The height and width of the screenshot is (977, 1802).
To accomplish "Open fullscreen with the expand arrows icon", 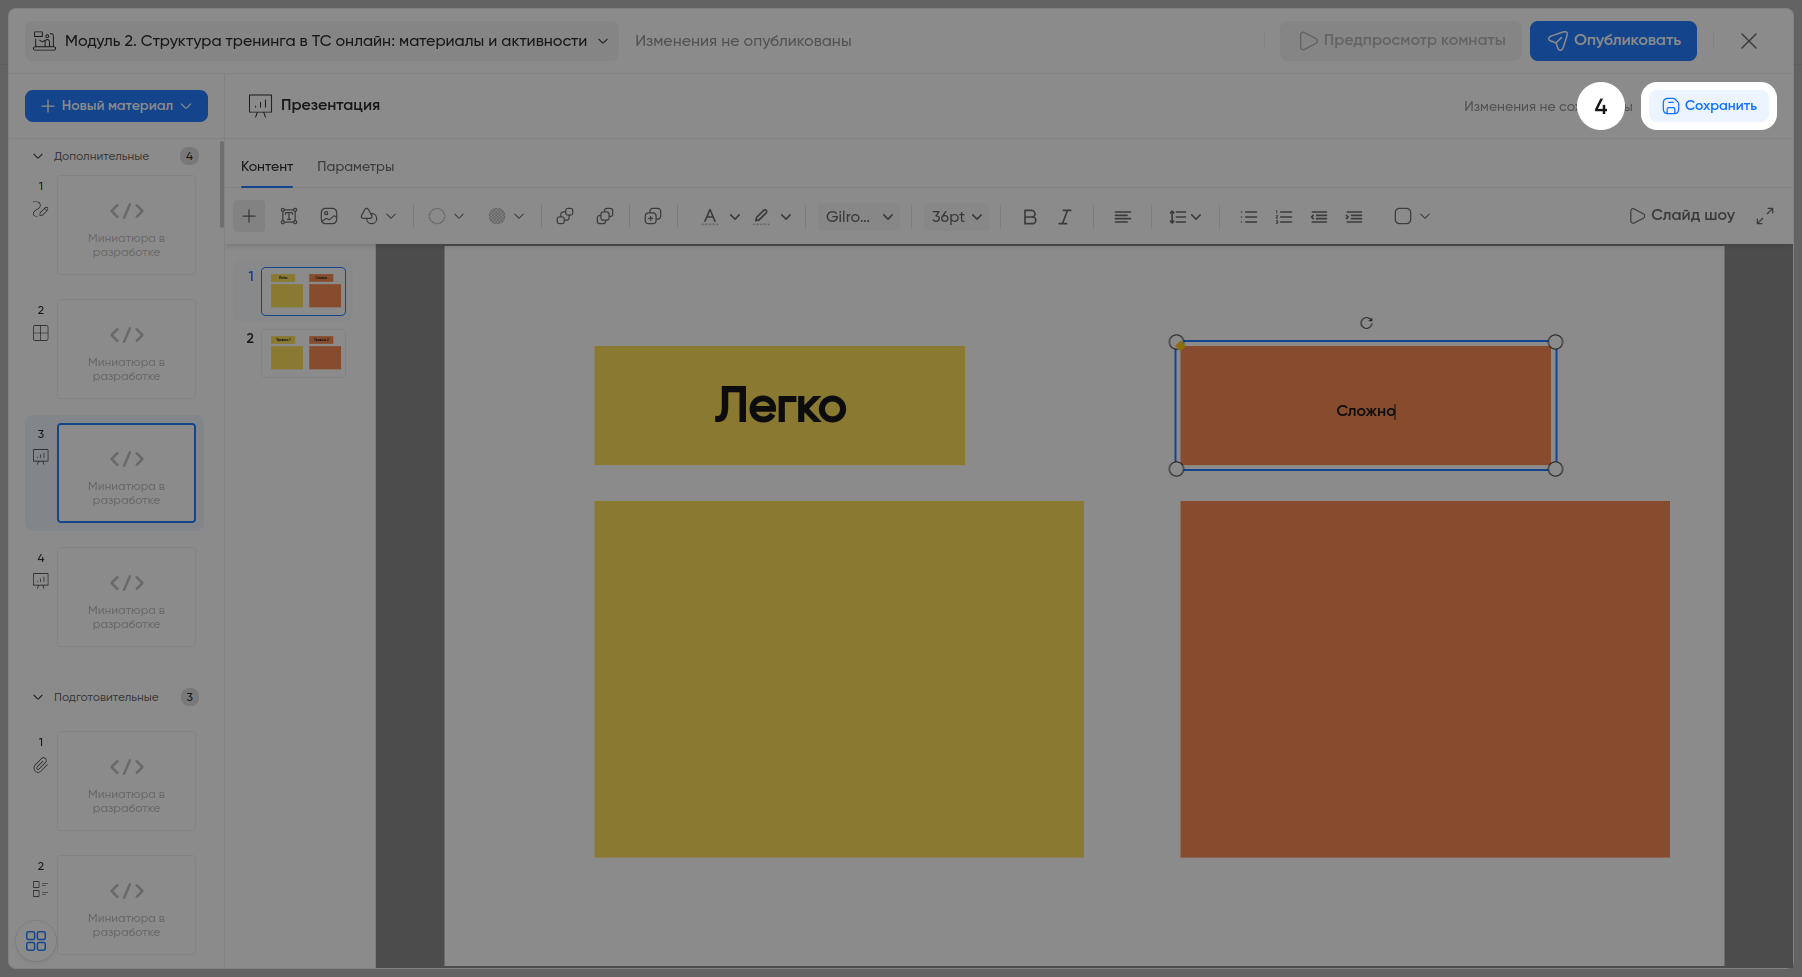I will (x=1765, y=216).
